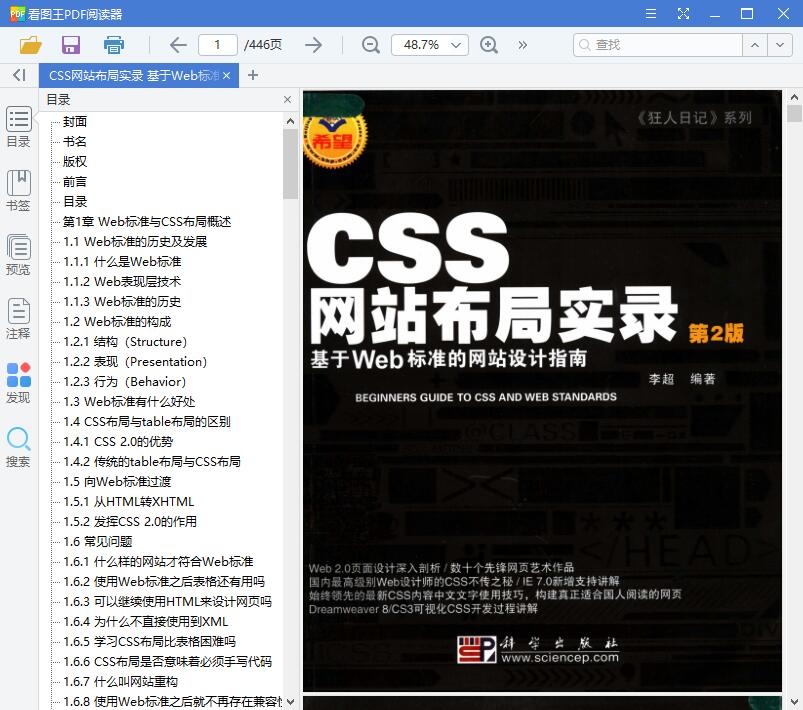The width and height of the screenshot is (803, 710).
Task: Find next search result arrow
Action: [780, 45]
